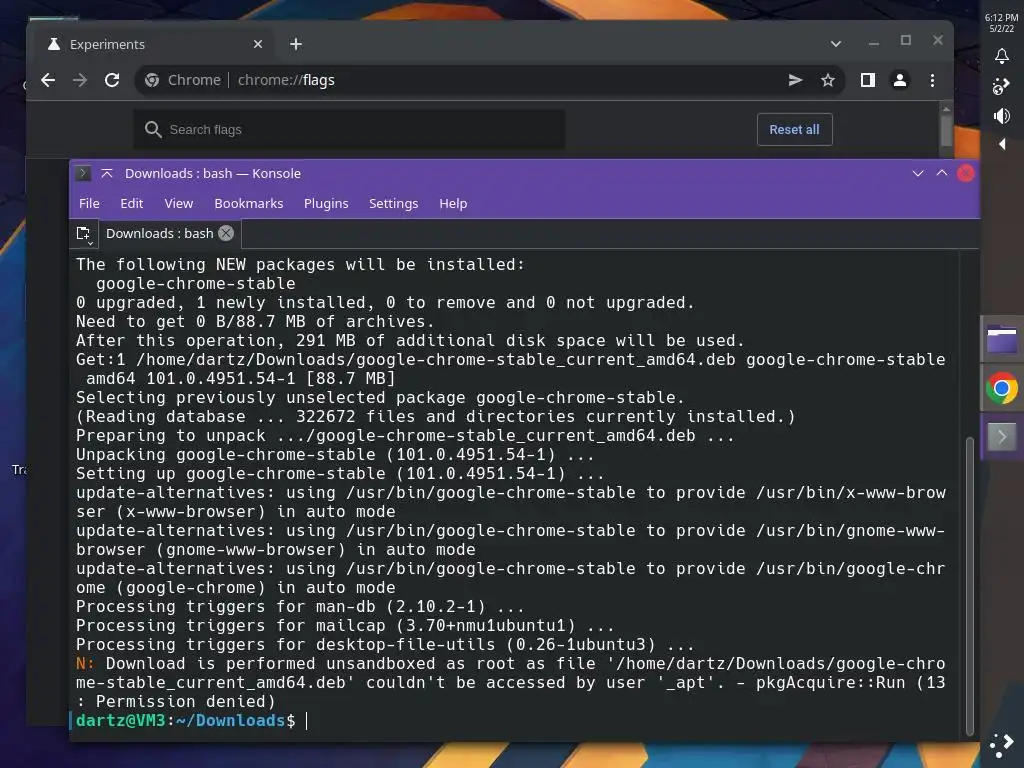Viewport: 1024px width, 768px height.
Task: Open Chrome side panel
Action: (x=867, y=80)
